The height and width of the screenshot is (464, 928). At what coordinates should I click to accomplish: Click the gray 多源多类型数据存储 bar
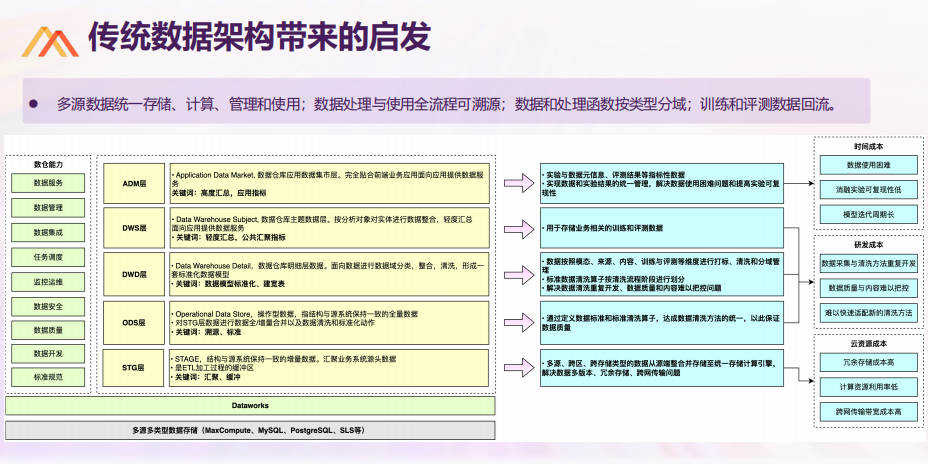(x=250, y=430)
